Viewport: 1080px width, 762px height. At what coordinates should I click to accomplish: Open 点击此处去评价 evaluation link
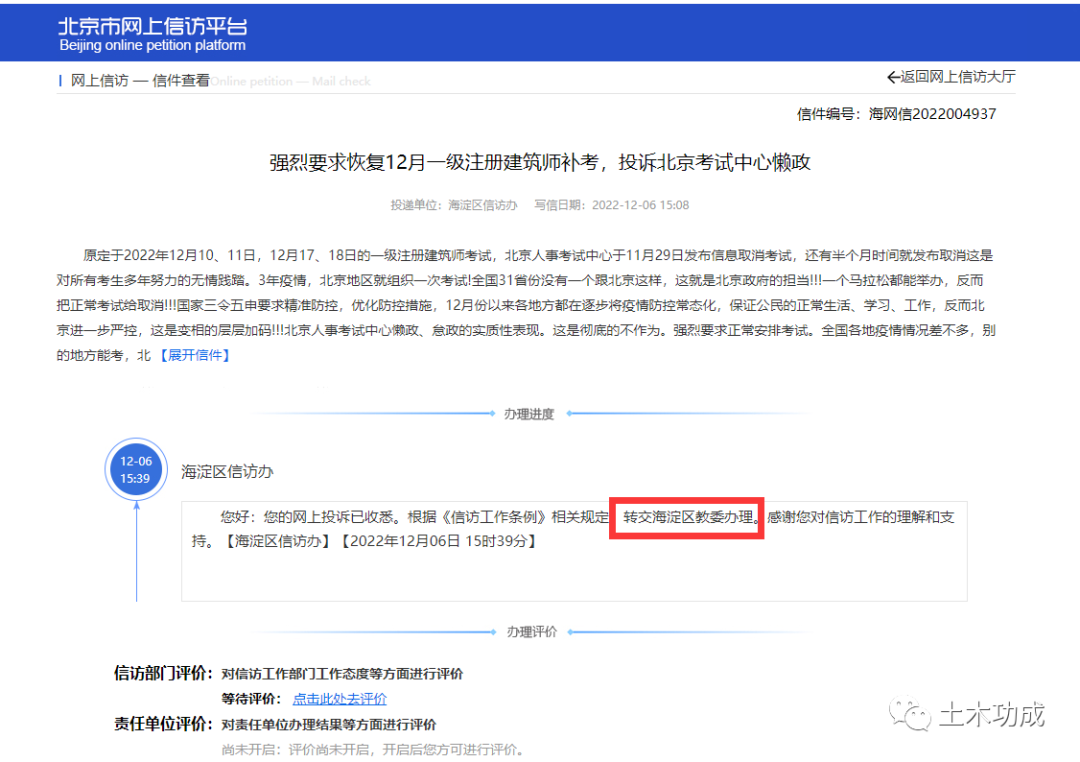[x=340, y=699]
